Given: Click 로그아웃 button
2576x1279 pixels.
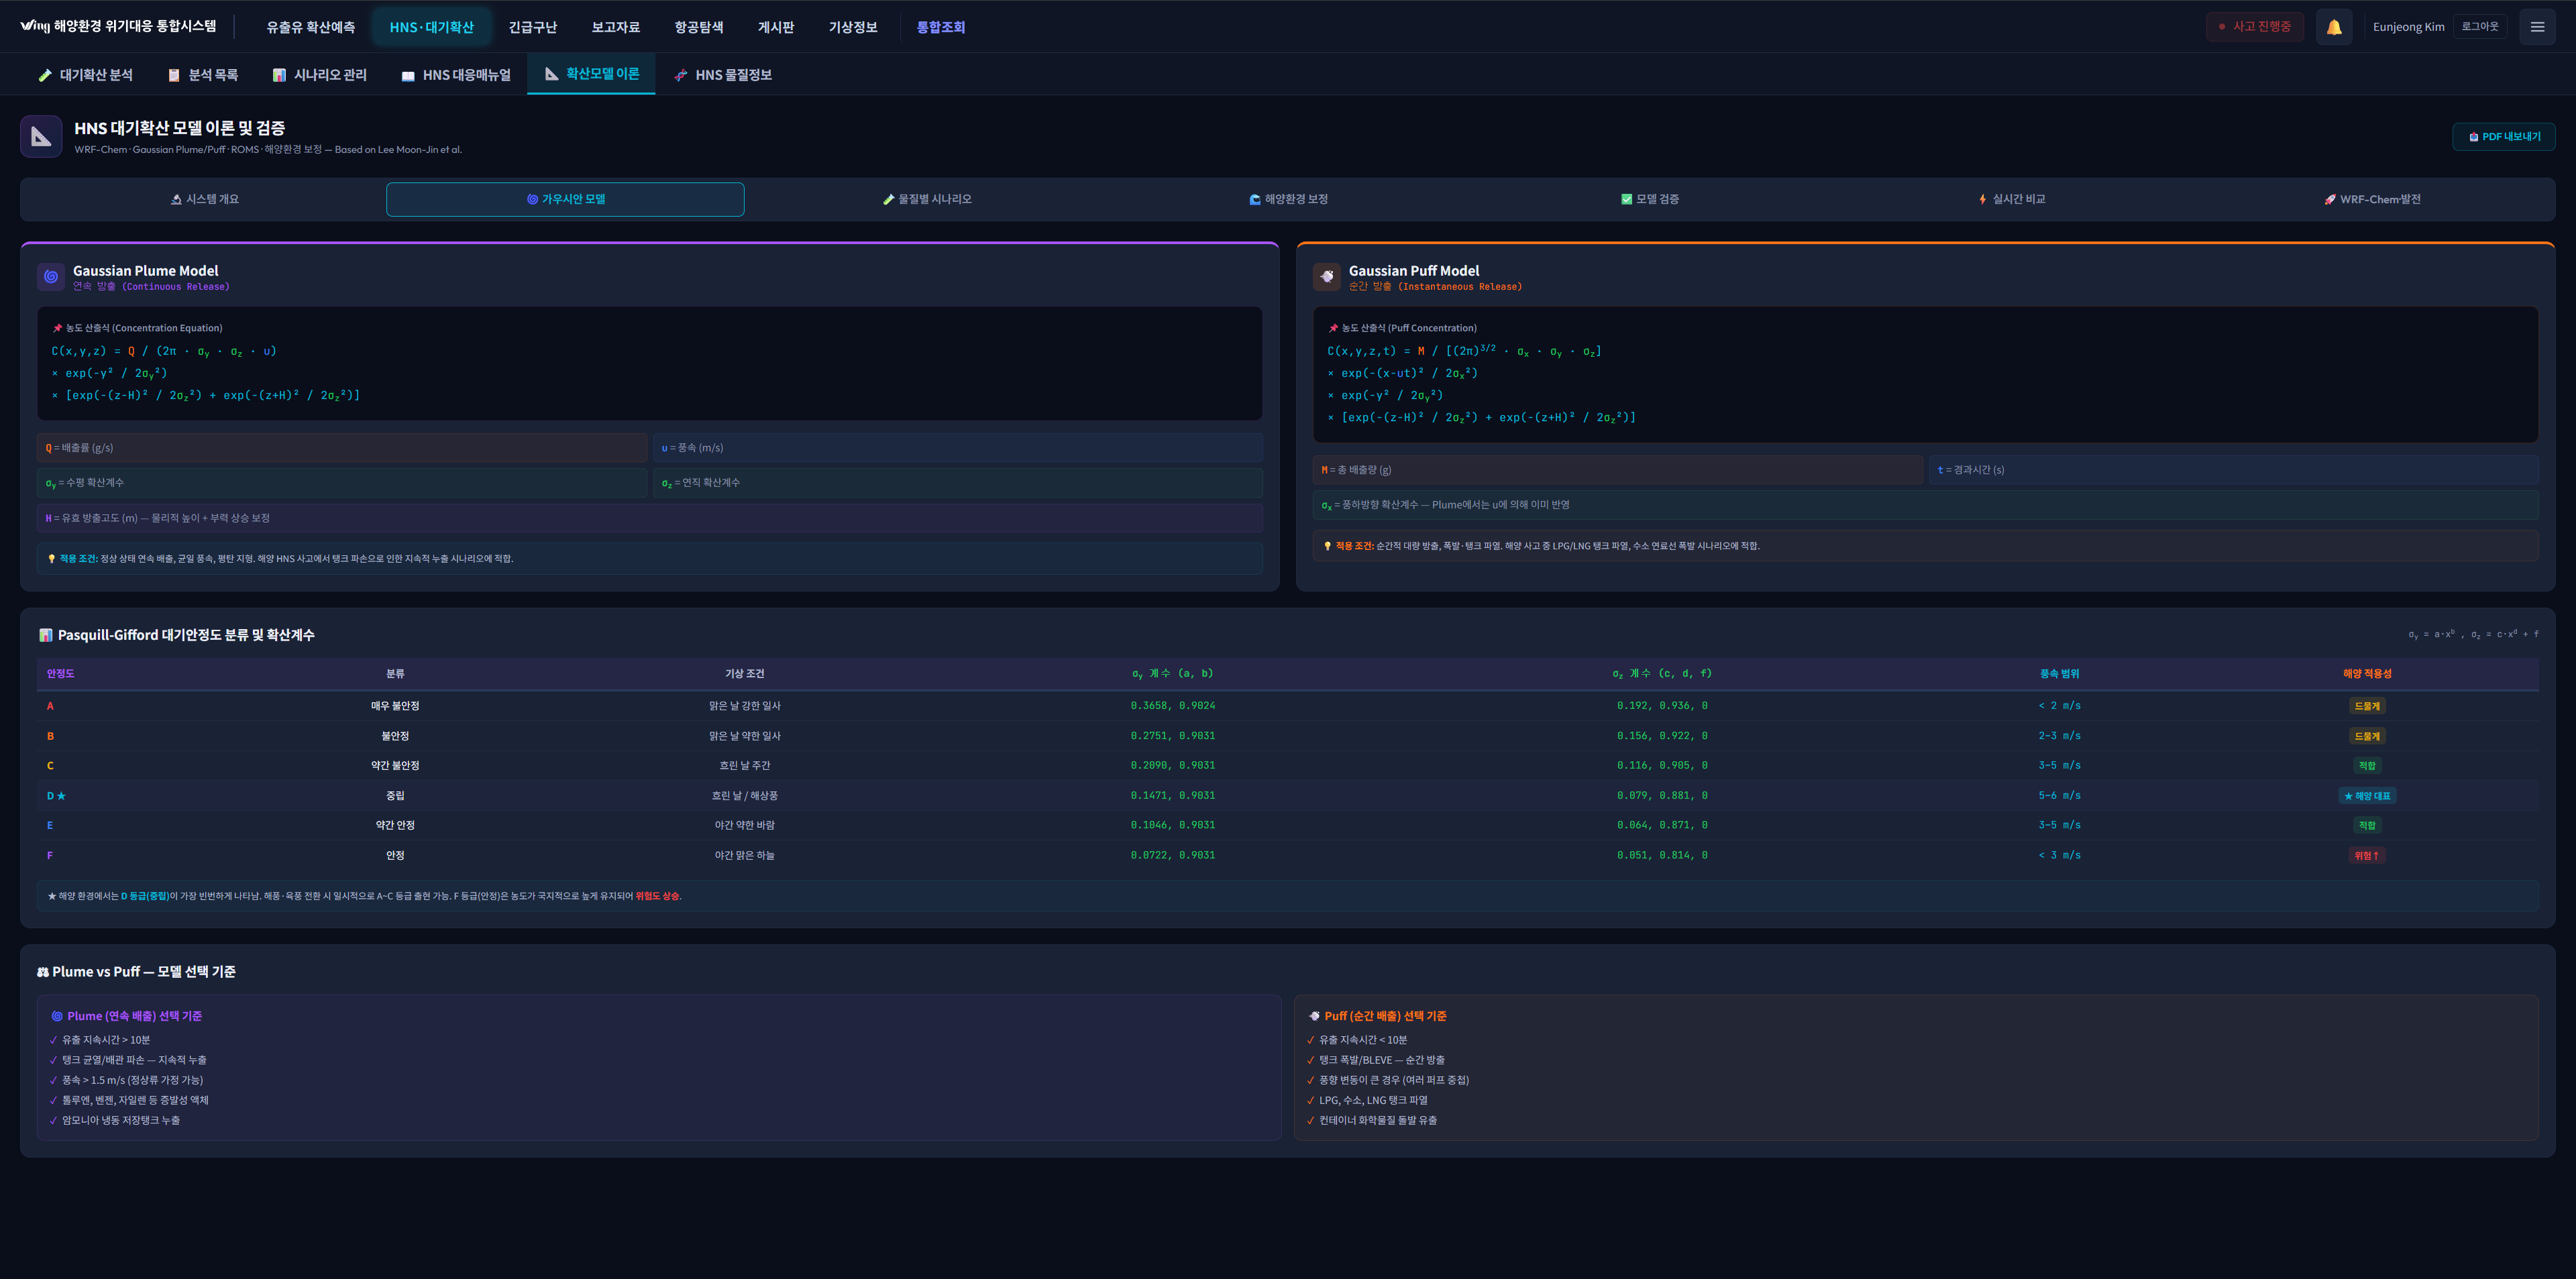Looking at the screenshot, I should click(x=2479, y=27).
